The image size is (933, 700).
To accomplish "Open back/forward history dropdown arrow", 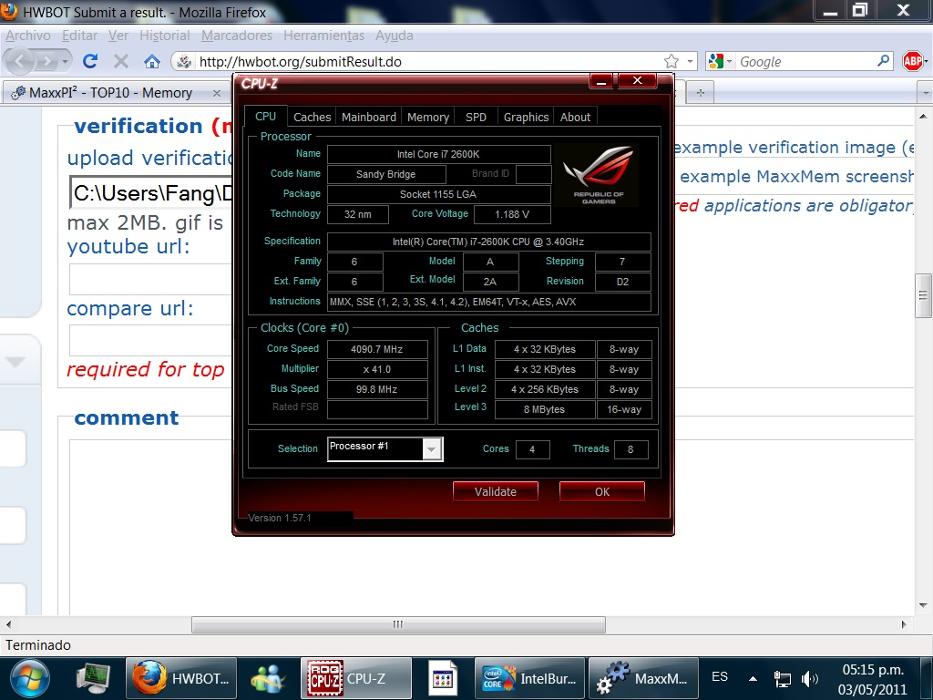I will pyautogui.click(x=65, y=61).
